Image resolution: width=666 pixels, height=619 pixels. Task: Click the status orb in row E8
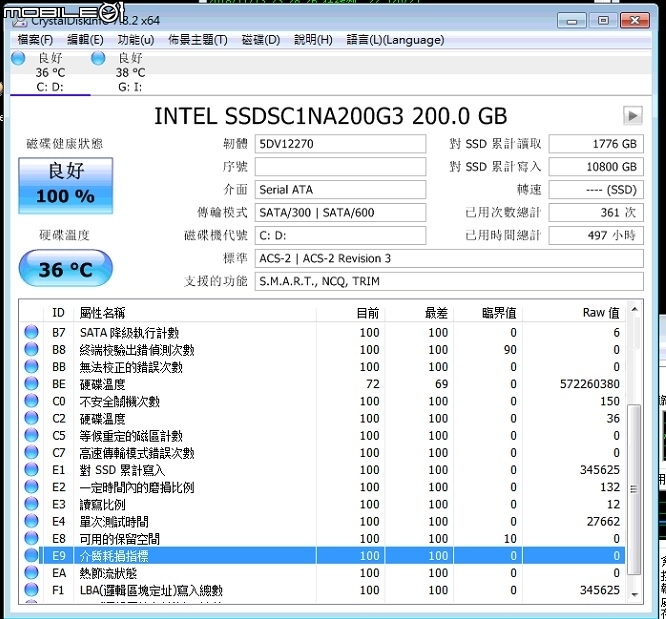31,538
